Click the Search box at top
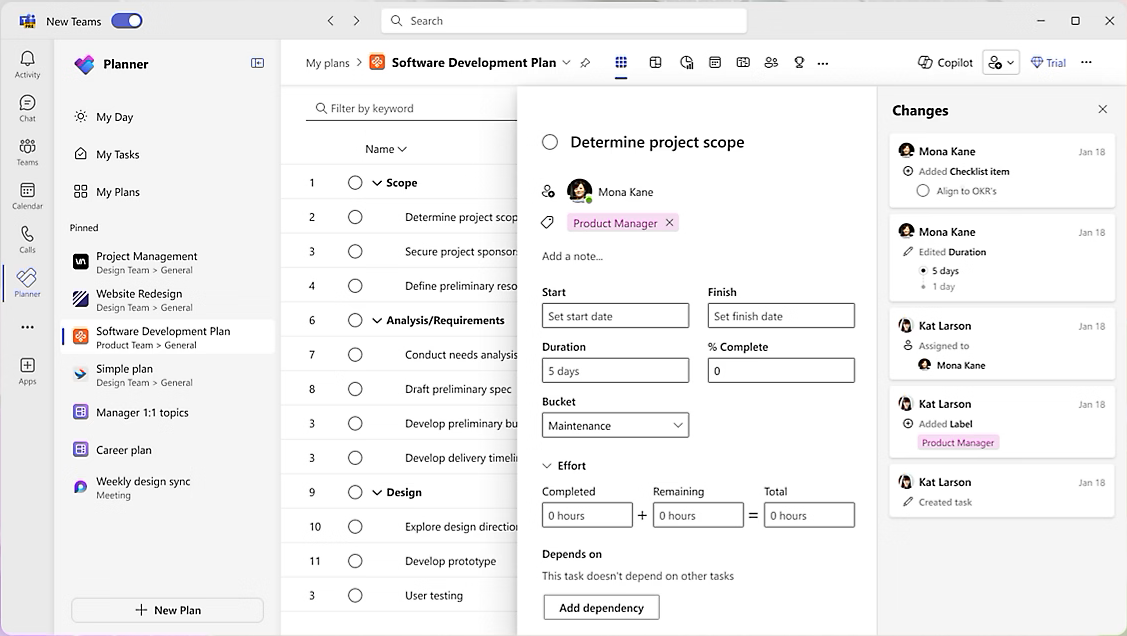Screen dimensions: 1127x636 coord(564,21)
